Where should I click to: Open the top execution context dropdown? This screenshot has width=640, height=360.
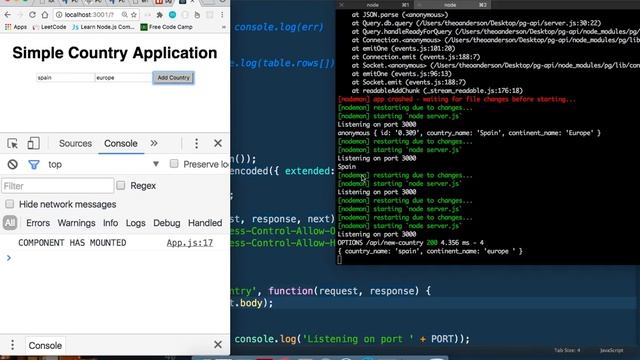104,164
